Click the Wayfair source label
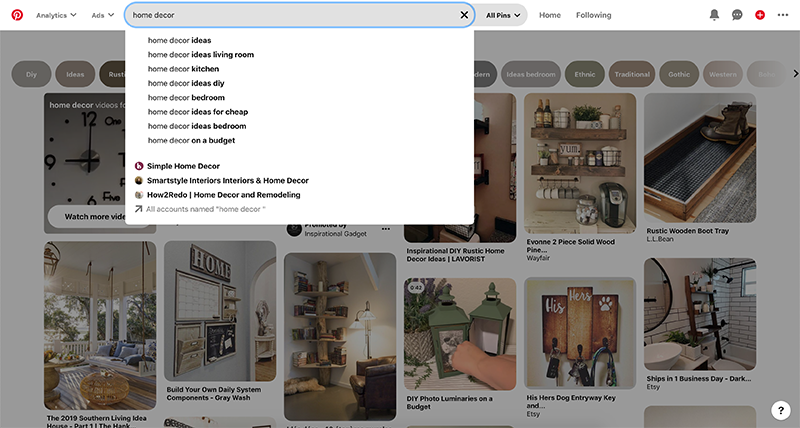800x428 pixels. point(538,258)
